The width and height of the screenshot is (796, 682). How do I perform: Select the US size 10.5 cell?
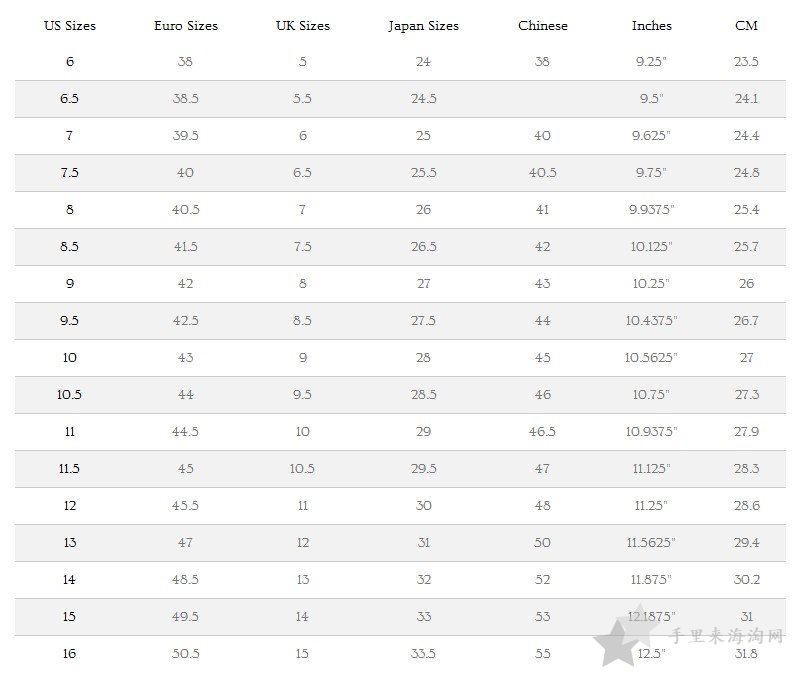(x=70, y=395)
